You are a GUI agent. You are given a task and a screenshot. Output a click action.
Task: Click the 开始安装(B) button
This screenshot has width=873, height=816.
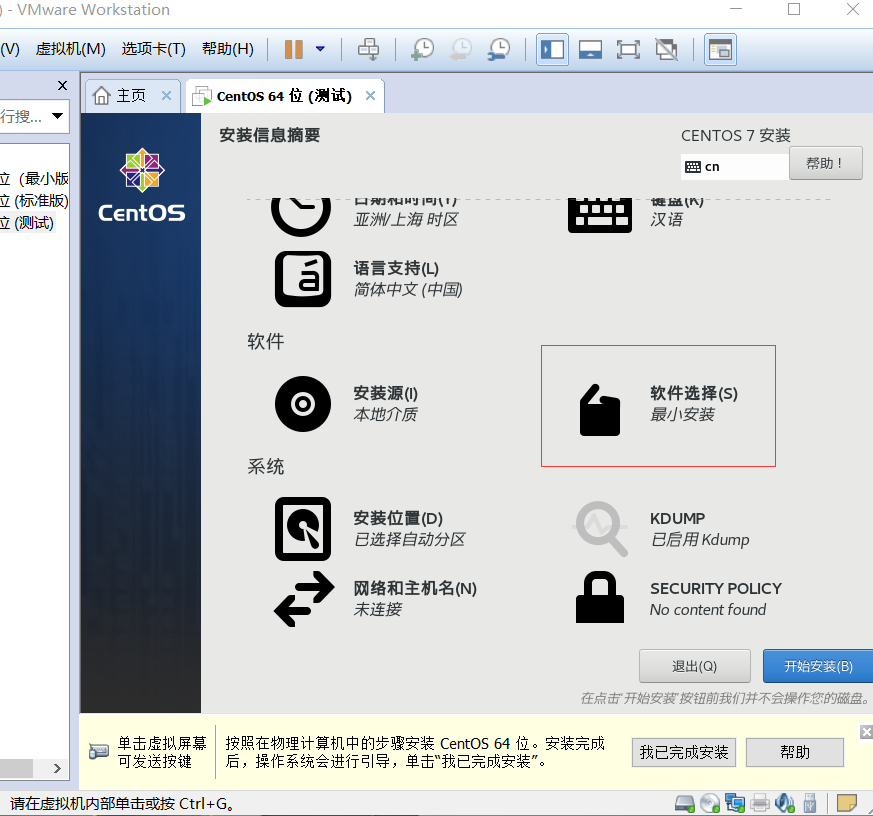tap(818, 666)
